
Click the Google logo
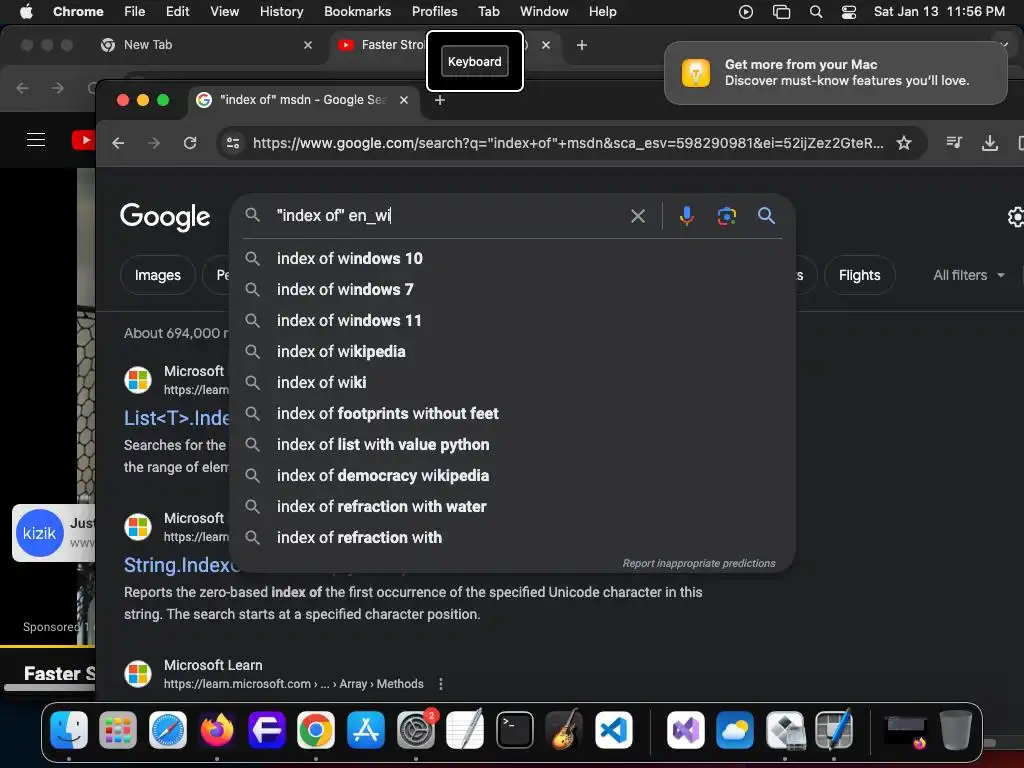click(165, 217)
